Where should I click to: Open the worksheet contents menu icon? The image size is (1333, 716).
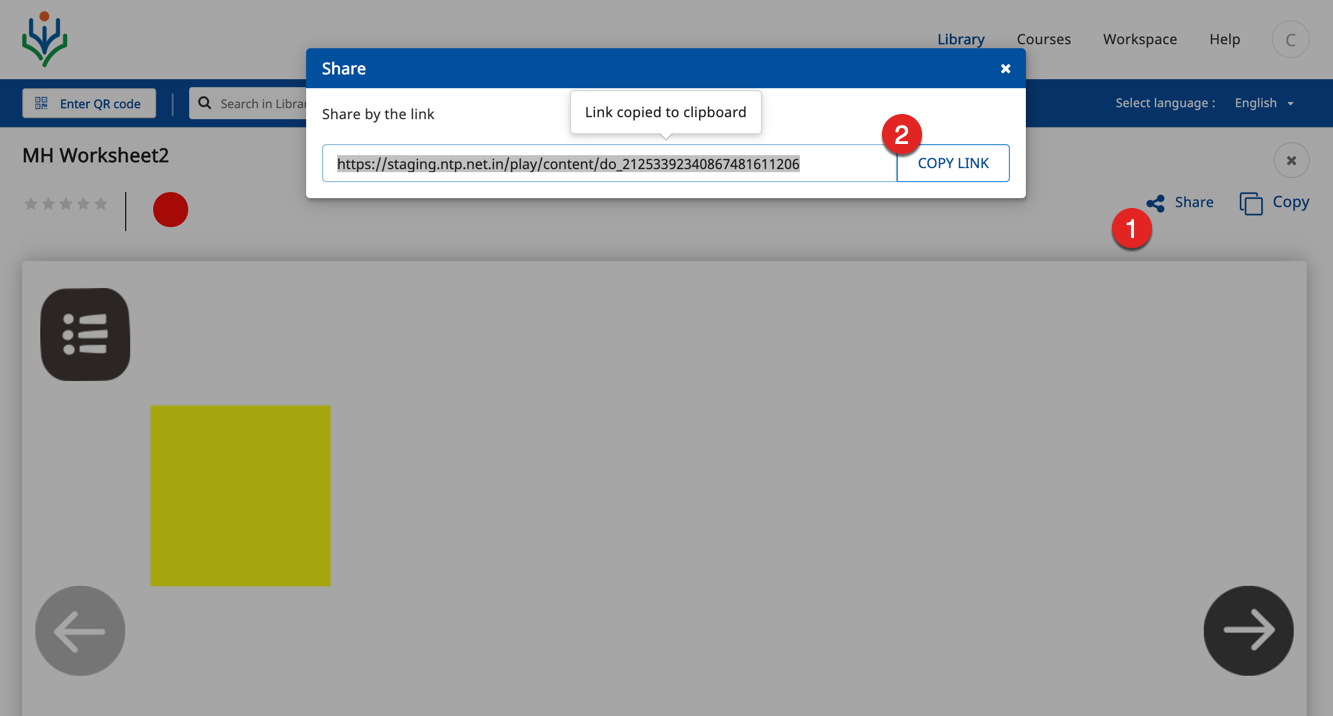click(85, 334)
